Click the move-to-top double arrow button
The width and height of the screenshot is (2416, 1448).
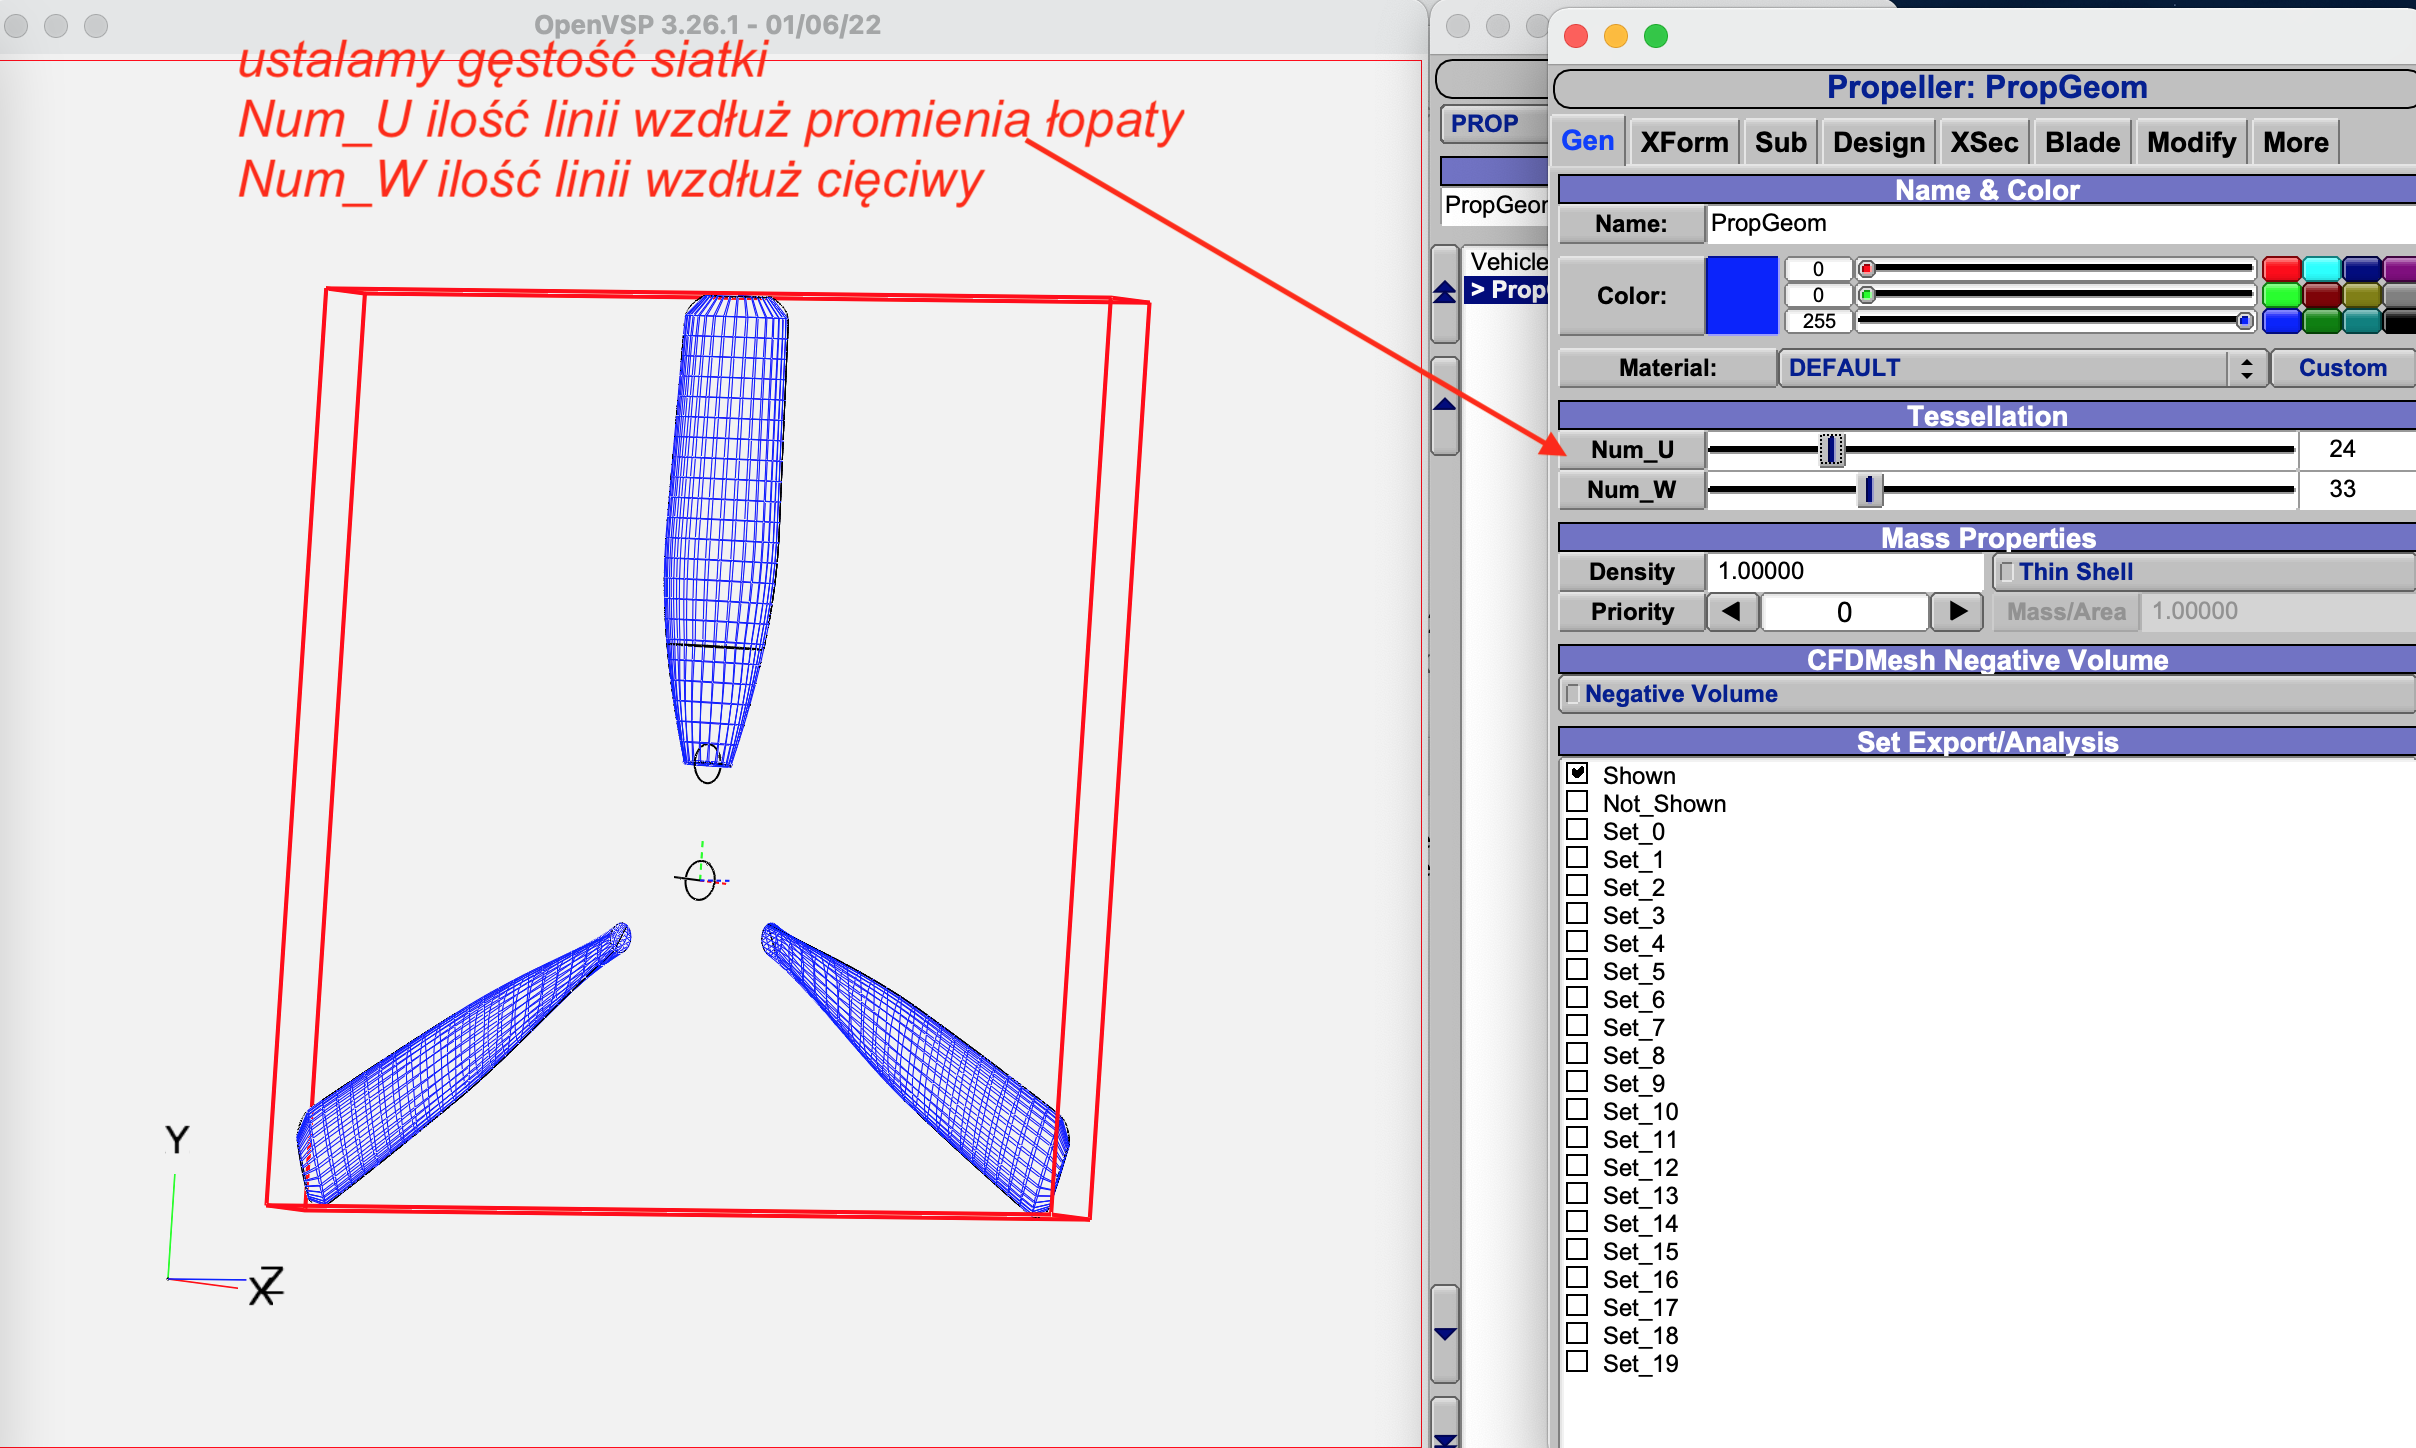pos(1445,292)
